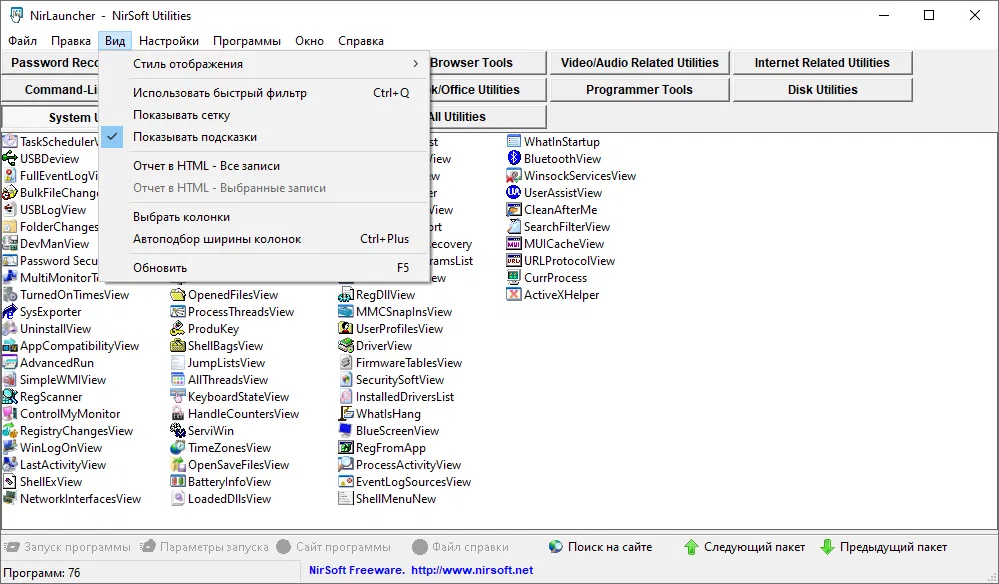The height and width of the screenshot is (584, 999).
Task: Click the USBDeview utility icon
Action: tap(10, 159)
